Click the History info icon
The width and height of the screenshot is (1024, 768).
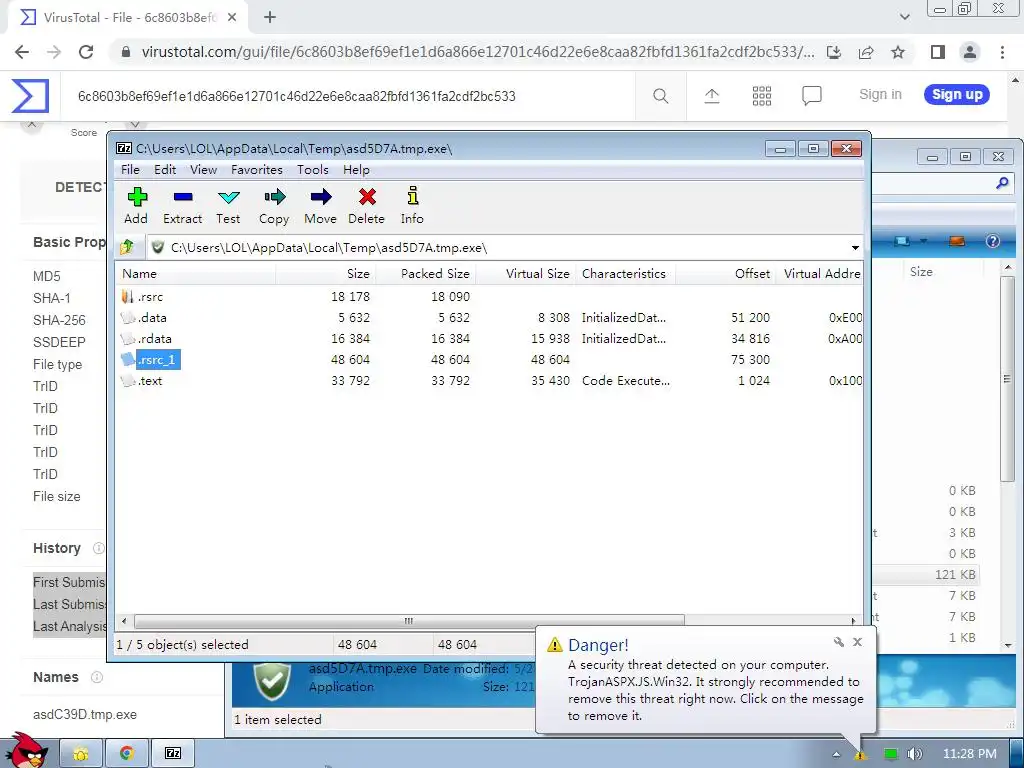[x=99, y=548]
